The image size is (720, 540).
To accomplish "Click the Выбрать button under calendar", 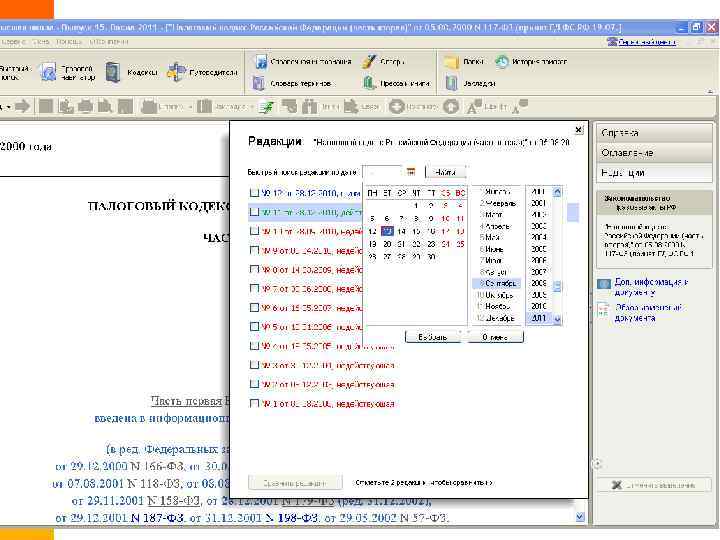I will pyautogui.click(x=433, y=337).
